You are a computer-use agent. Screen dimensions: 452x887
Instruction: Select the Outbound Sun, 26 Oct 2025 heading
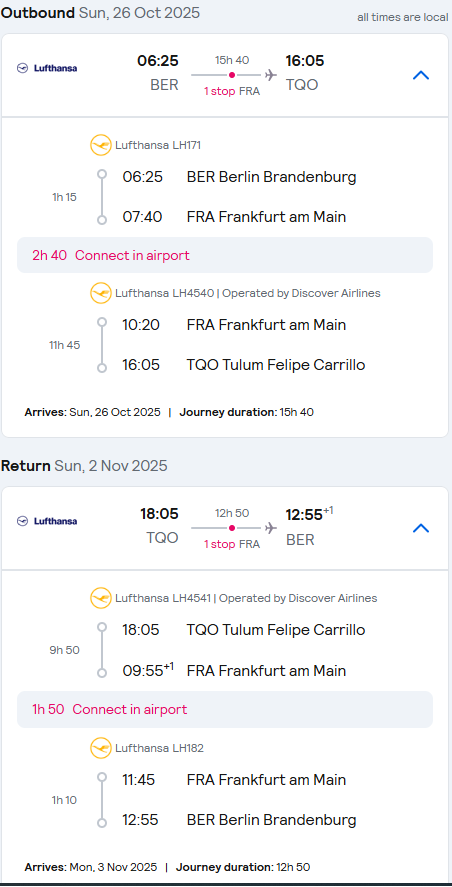100,13
